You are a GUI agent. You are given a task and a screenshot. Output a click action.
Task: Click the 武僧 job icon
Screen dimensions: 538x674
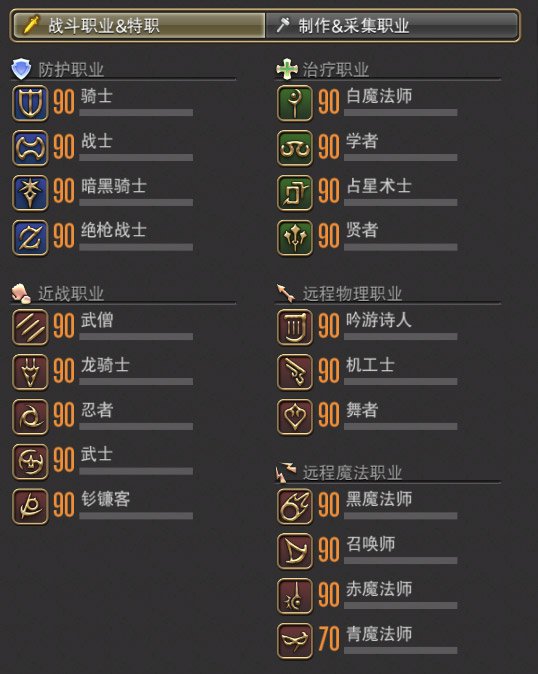[x=30, y=328]
